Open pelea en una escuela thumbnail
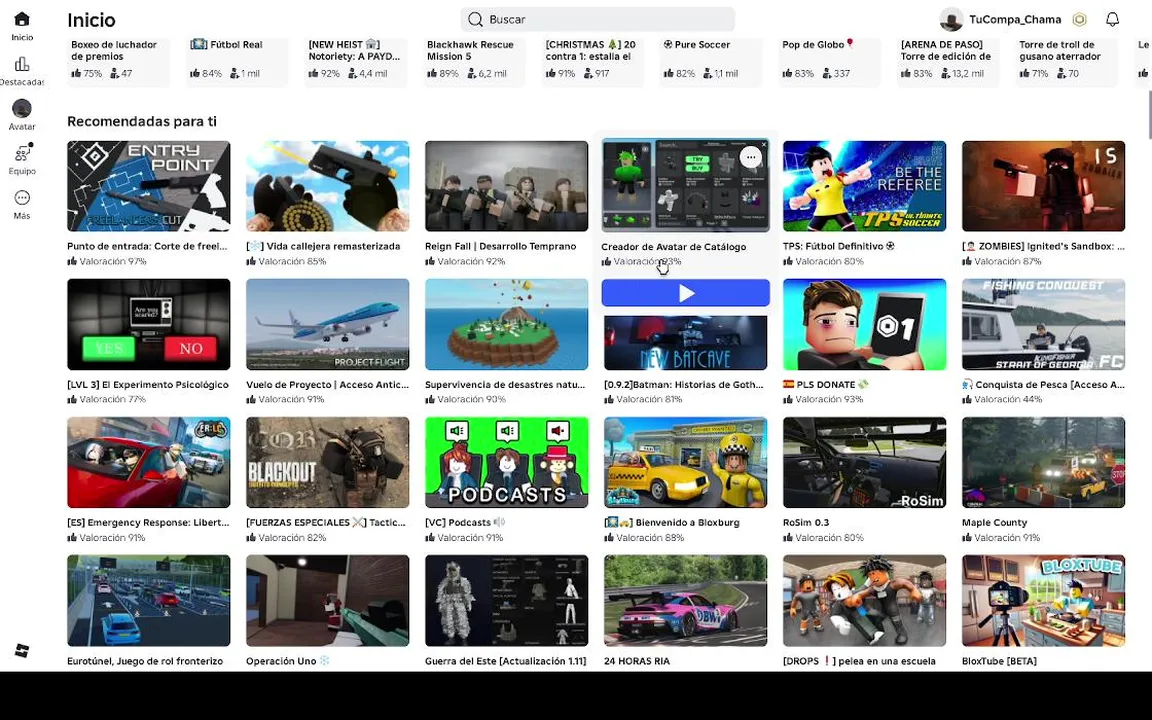 click(x=864, y=600)
